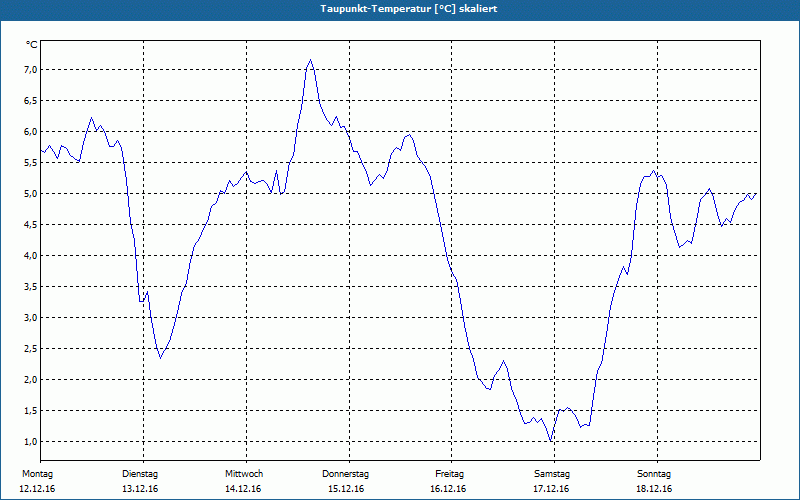Click the 4,0 y-axis label
This screenshot has height=500, width=800.
point(31,256)
